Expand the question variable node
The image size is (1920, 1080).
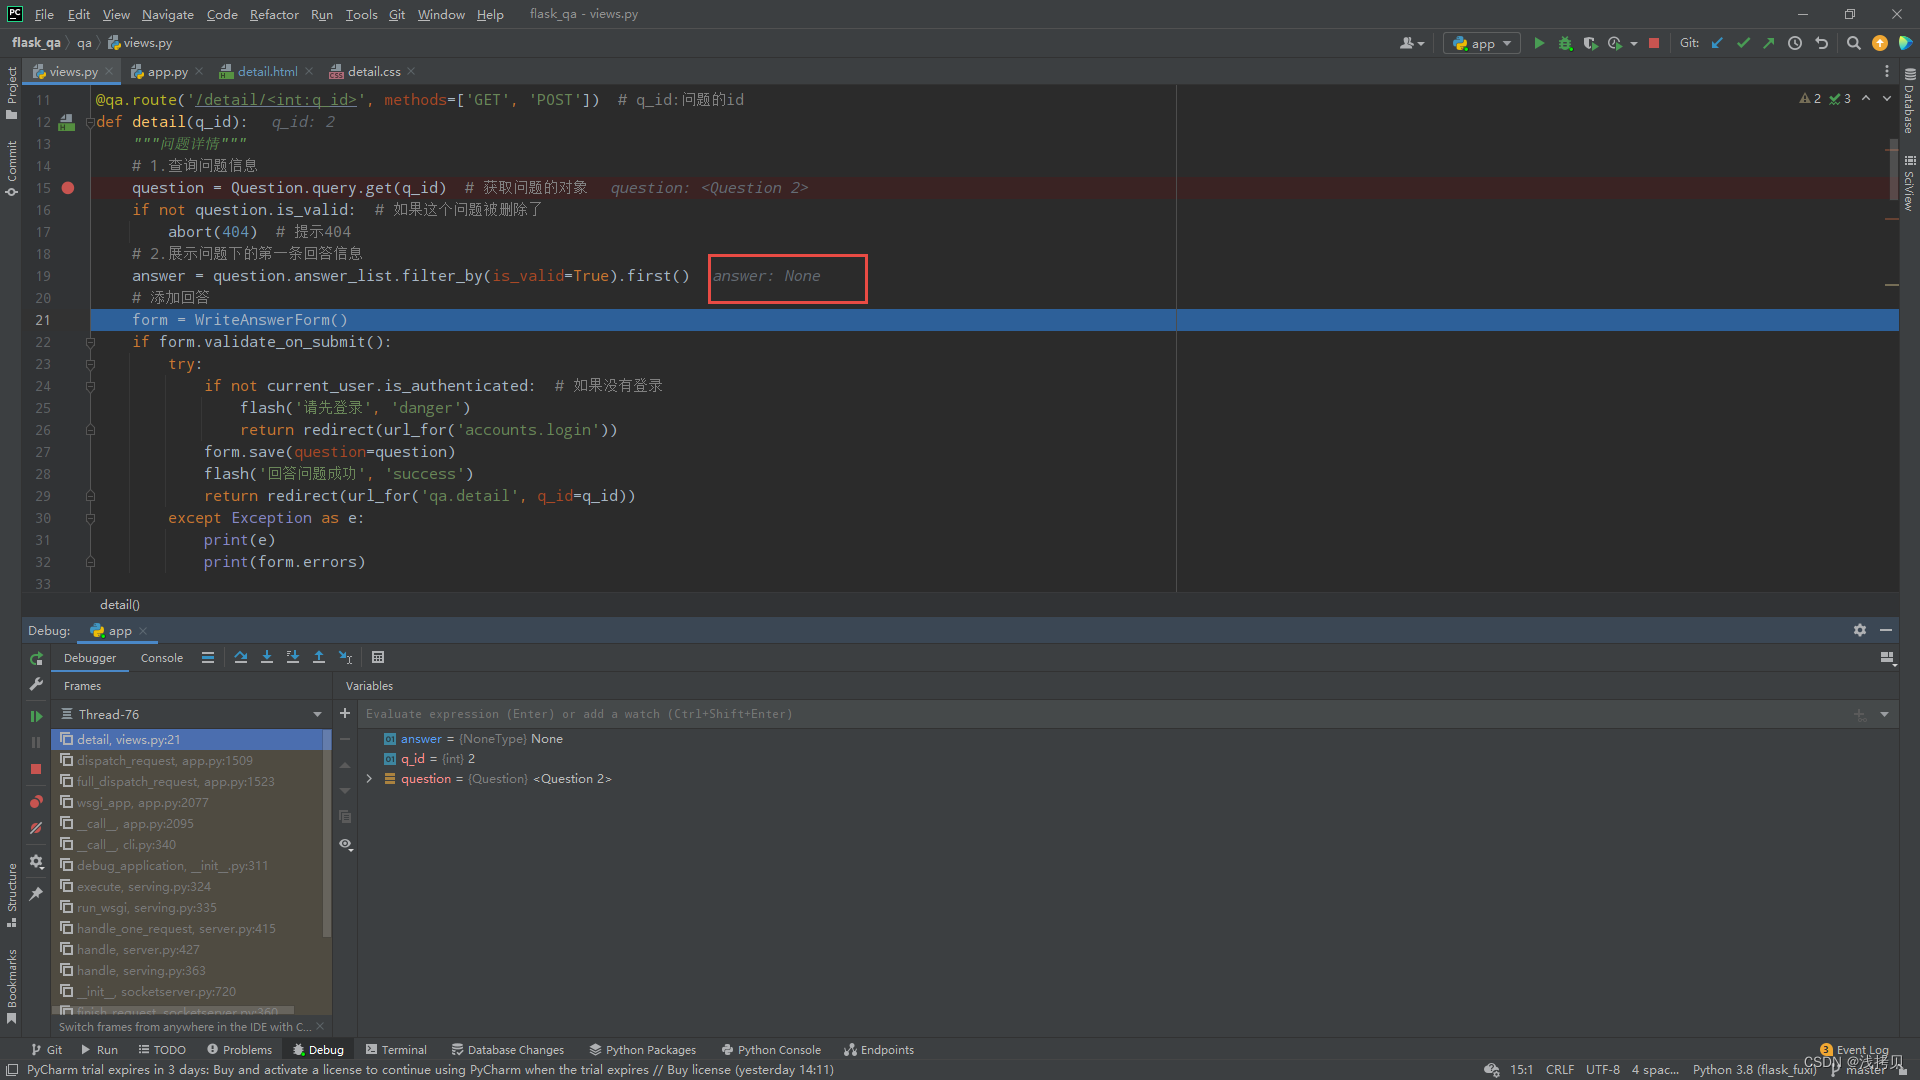[x=369, y=779]
